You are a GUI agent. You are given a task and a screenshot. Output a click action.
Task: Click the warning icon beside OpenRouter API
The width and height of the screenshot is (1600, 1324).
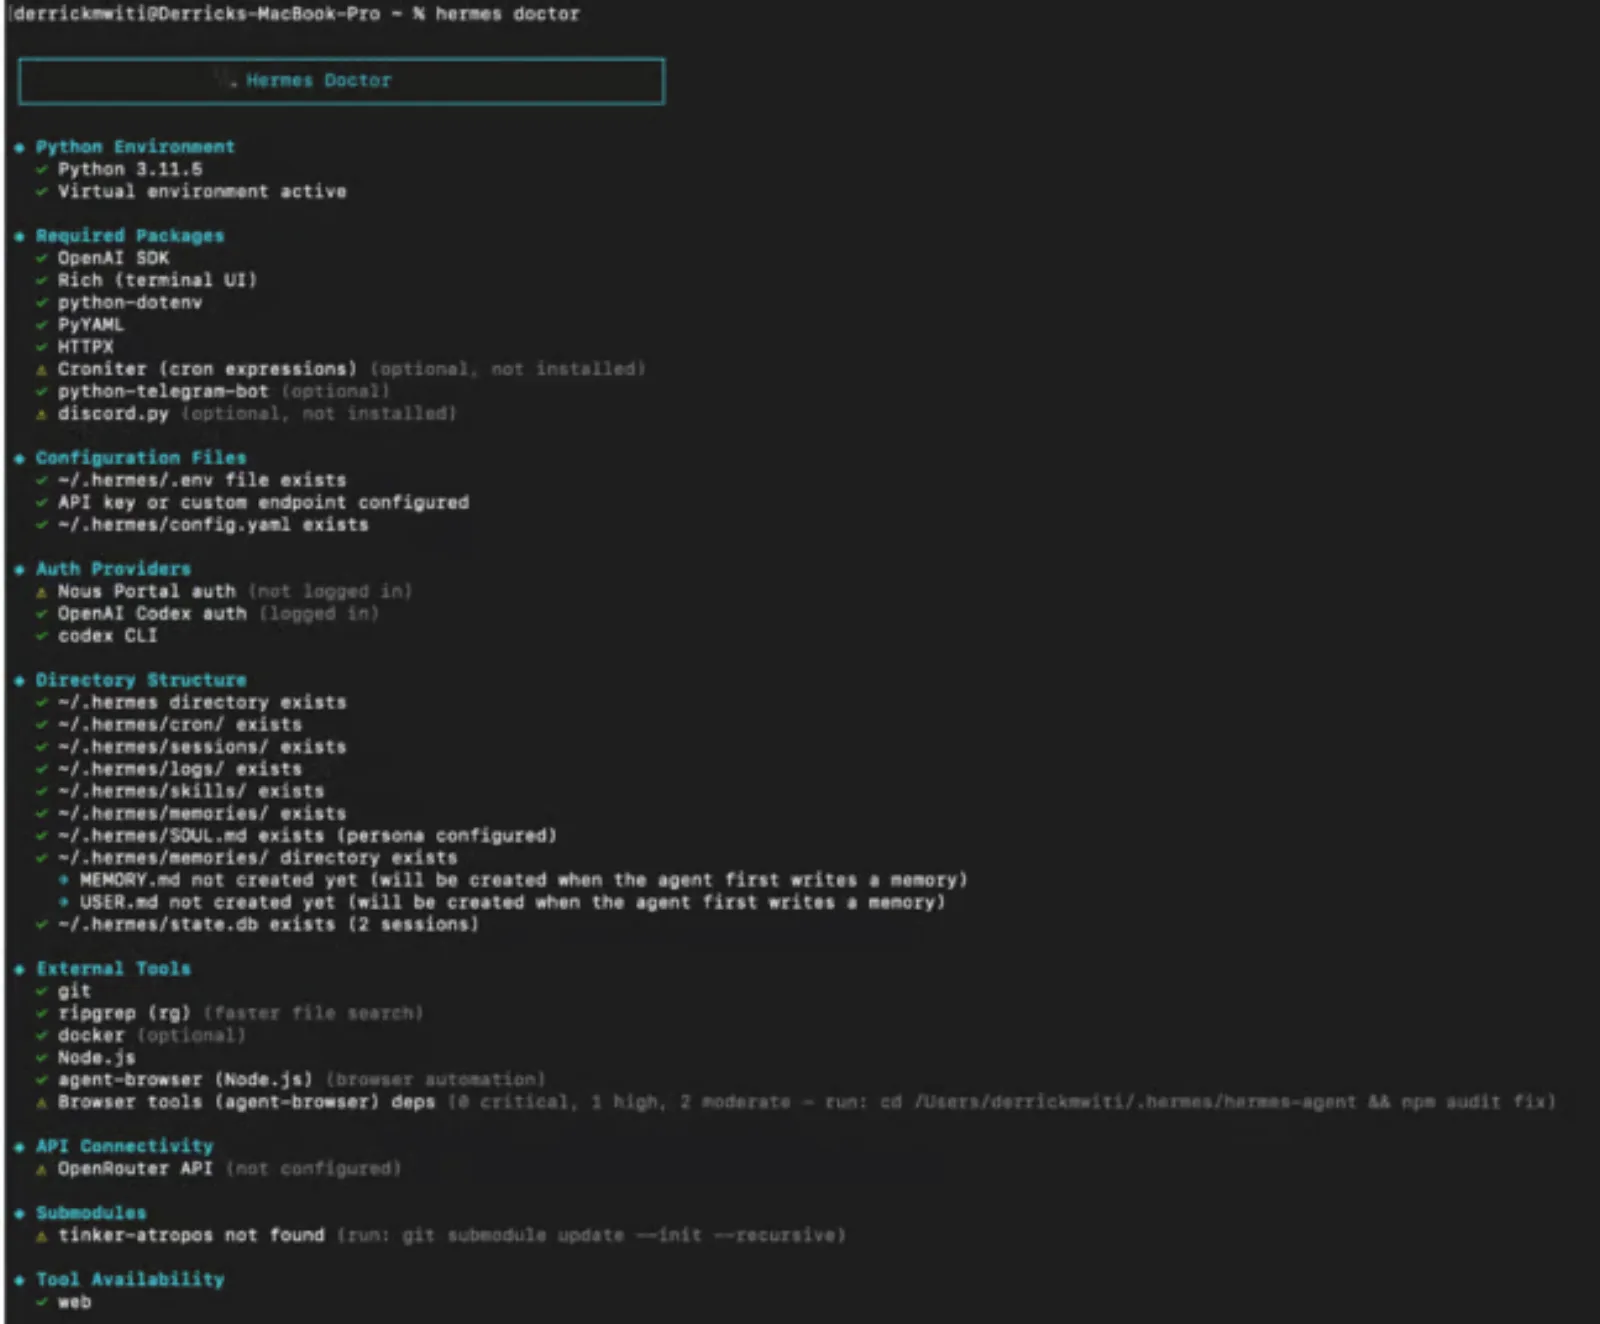(41, 1169)
